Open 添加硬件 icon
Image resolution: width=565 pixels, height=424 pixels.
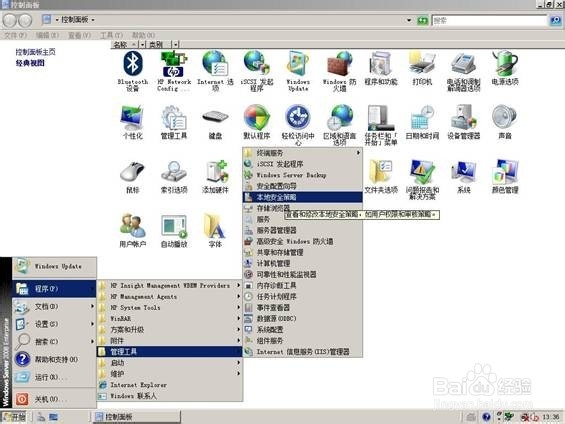click(215, 177)
